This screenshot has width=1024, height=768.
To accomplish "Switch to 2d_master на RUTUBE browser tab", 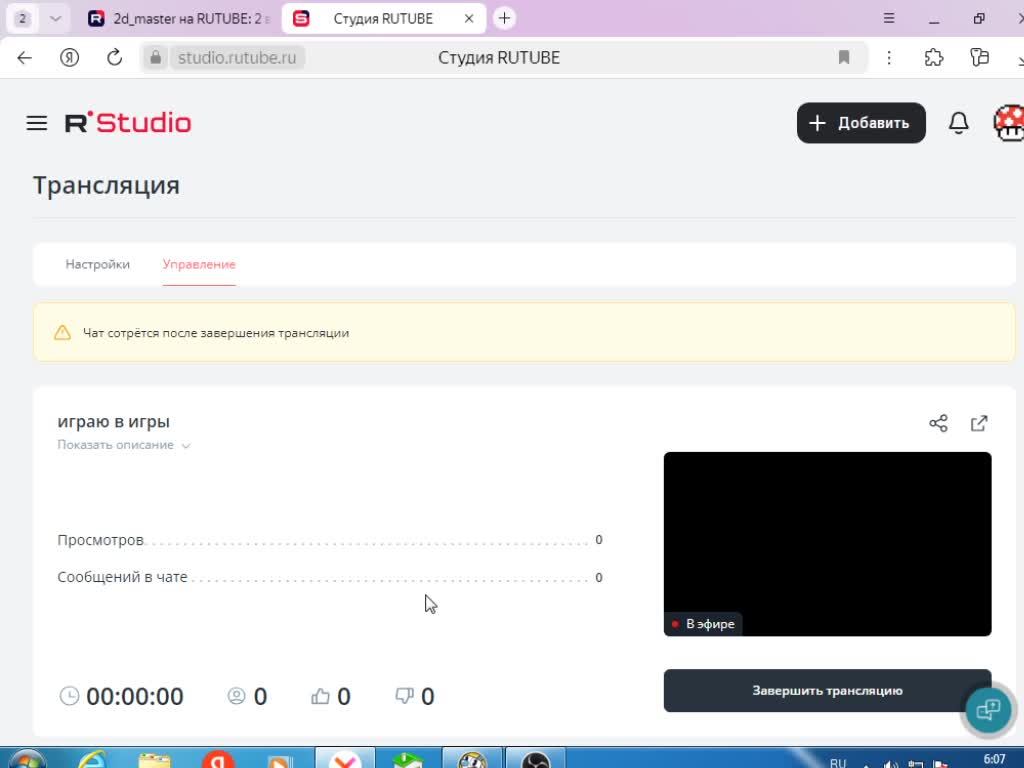I will tap(180, 19).
